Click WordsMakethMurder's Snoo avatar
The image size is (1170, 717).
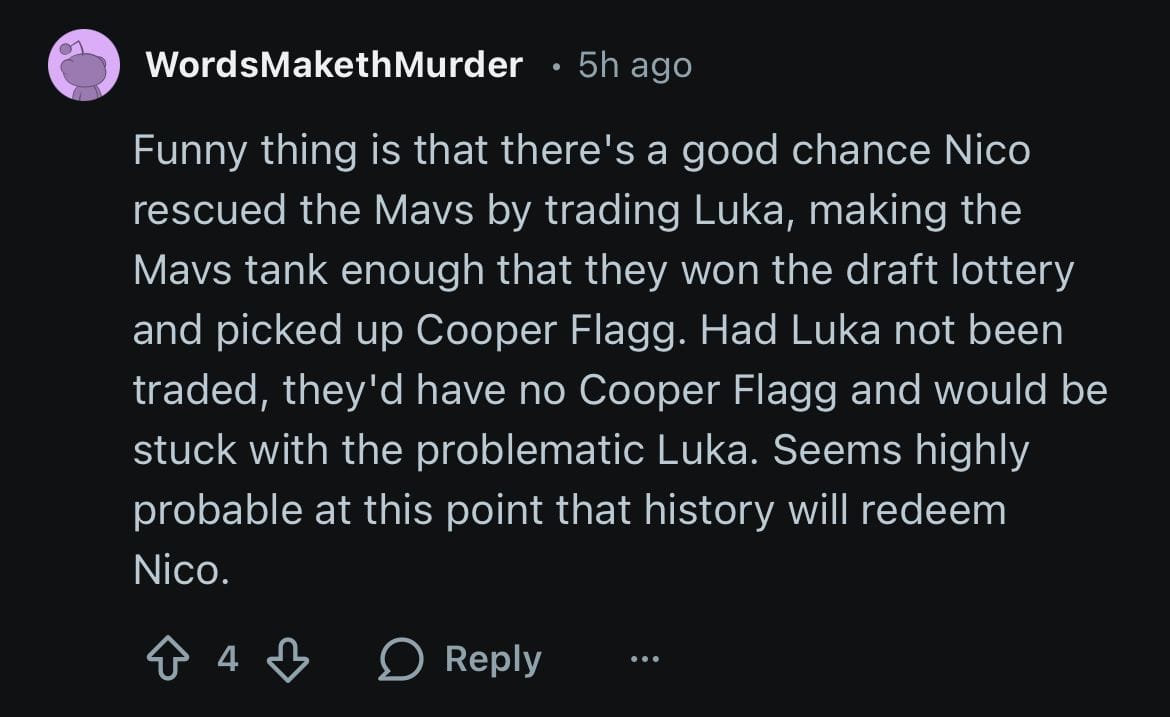pyautogui.click(x=85, y=66)
